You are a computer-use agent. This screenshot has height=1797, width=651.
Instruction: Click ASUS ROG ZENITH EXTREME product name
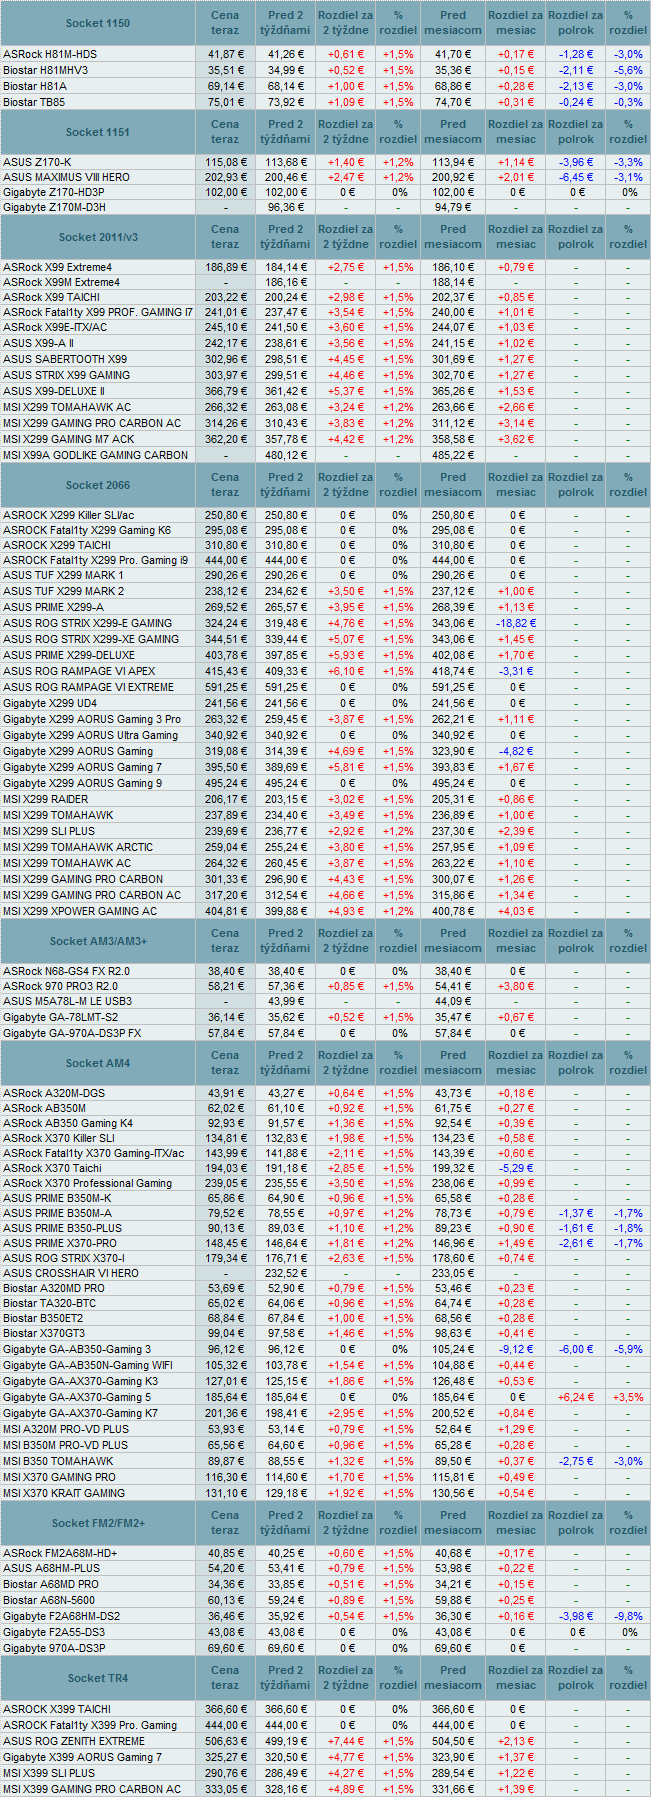click(74, 1742)
